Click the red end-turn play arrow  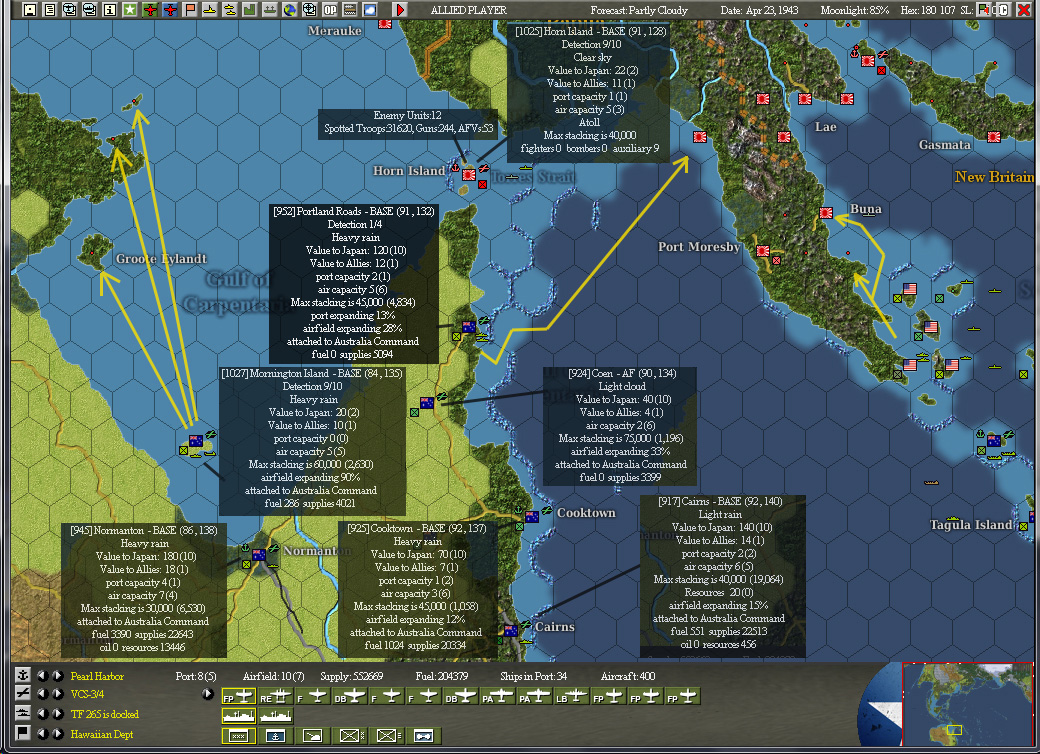click(400, 9)
